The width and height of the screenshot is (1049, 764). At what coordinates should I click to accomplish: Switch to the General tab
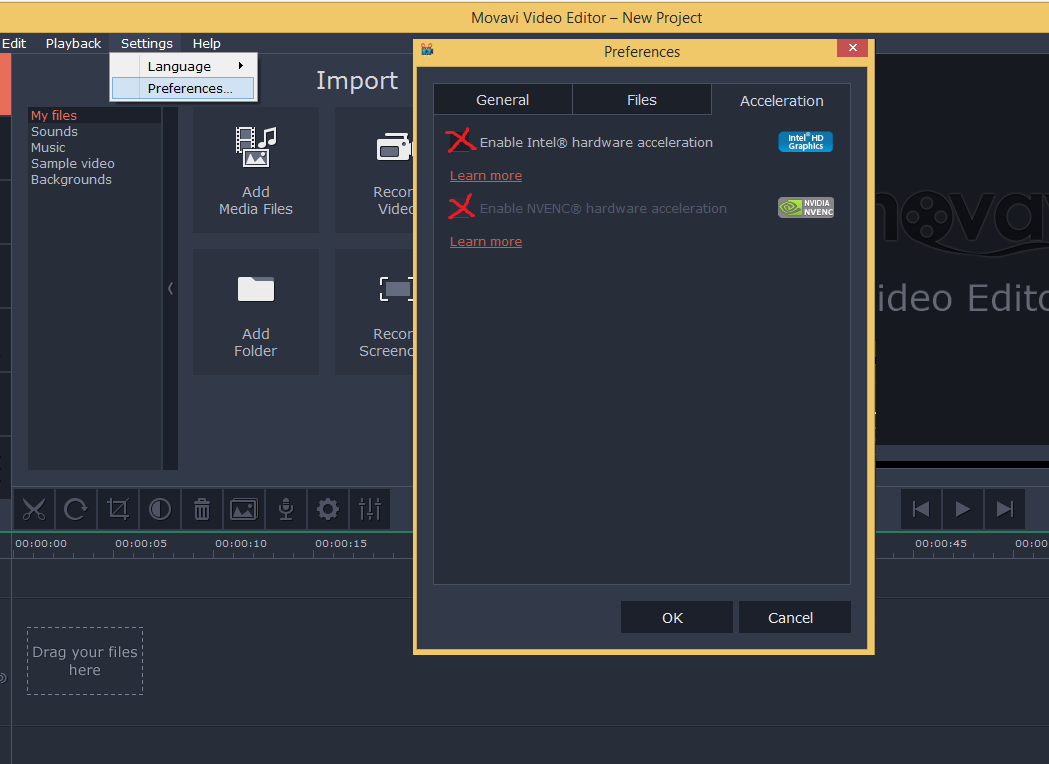point(502,100)
